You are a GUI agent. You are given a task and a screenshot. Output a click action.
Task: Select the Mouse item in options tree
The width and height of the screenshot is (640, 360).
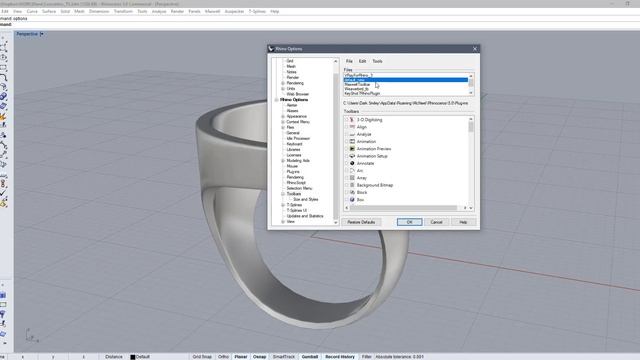coord(292,166)
